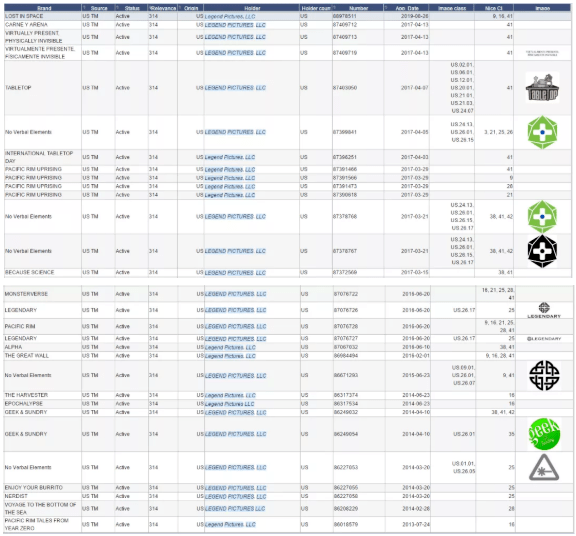Sort by the Holder column header
The height and width of the screenshot is (536, 576).
tap(252, 8)
